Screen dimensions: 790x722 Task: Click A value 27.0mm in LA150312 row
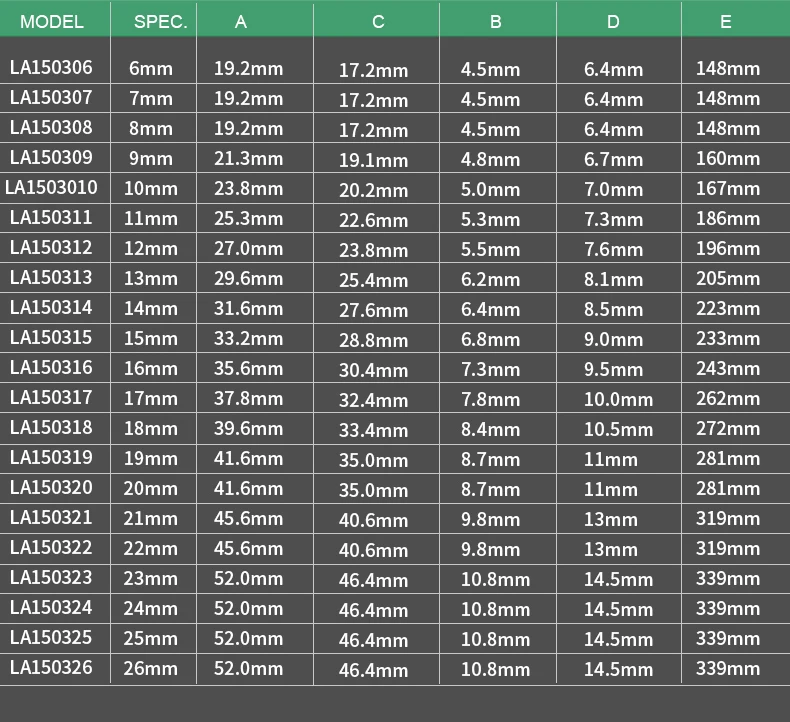(248, 248)
